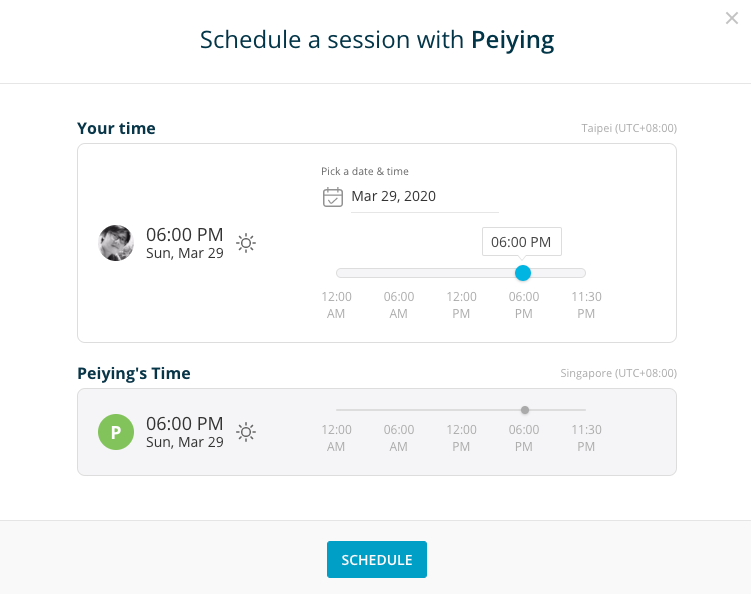The width and height of the screenshot is (751, 594).
Task: Select 12:00 PM on your time slider
Action: pyautogui.click(x=461, y=305)
